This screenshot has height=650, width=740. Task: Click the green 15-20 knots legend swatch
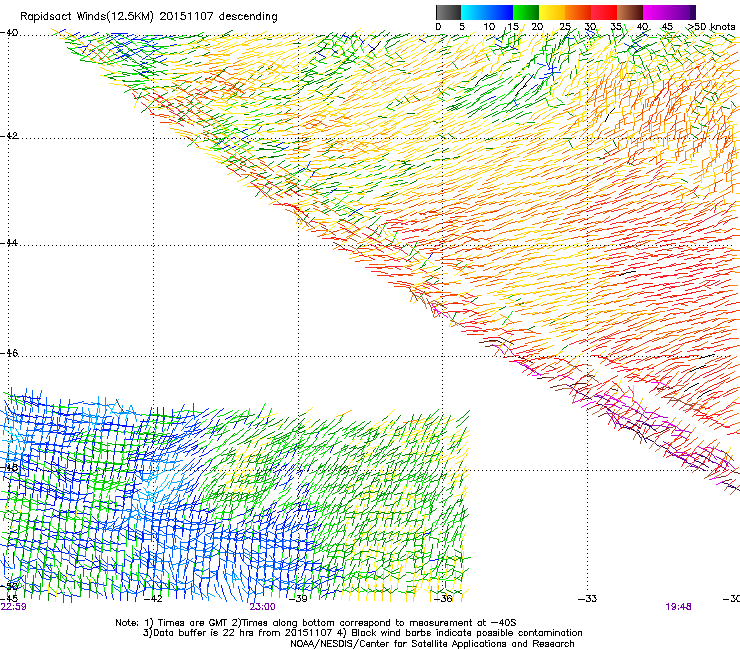point(526,12)
